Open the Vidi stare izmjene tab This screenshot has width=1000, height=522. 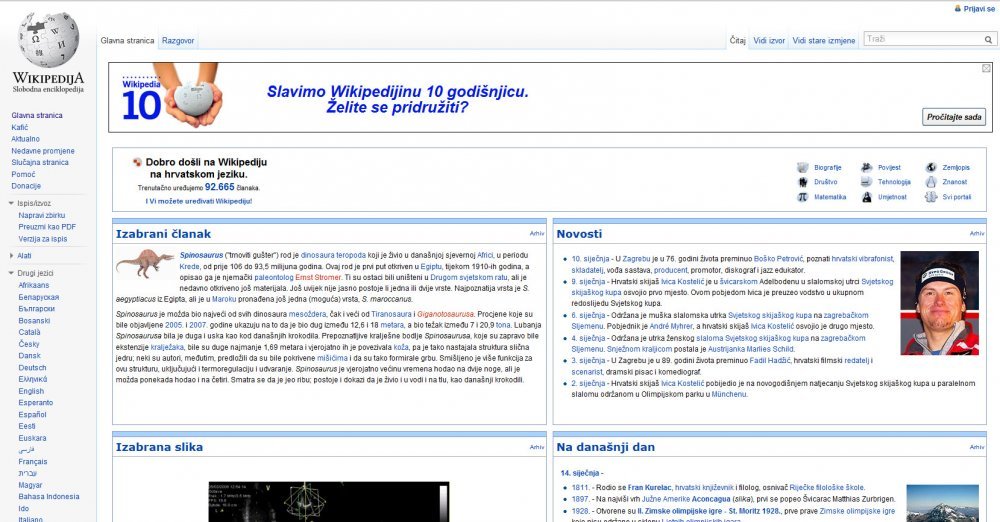click(824, 40)
